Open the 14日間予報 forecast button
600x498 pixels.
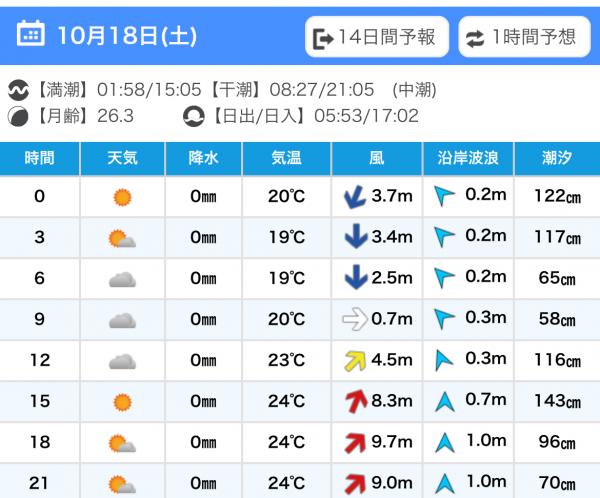pos(375,38)
